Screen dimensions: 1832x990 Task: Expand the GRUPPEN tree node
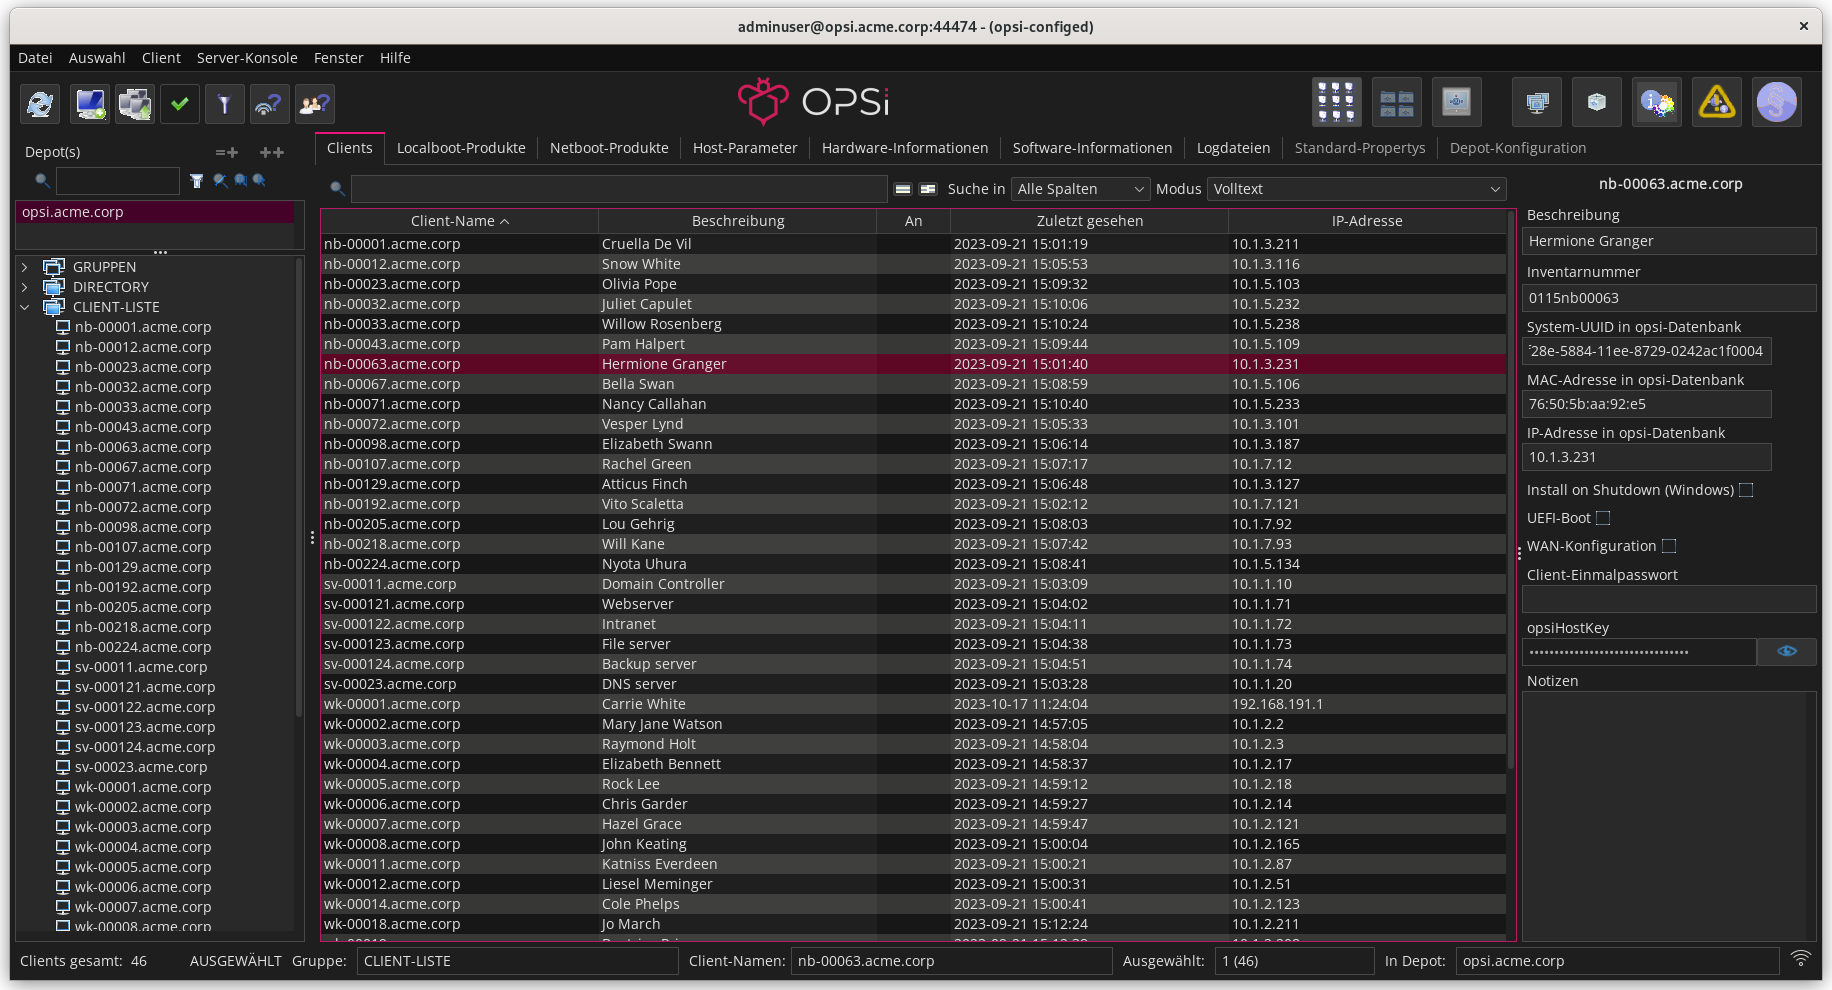(x=25, y=267)
